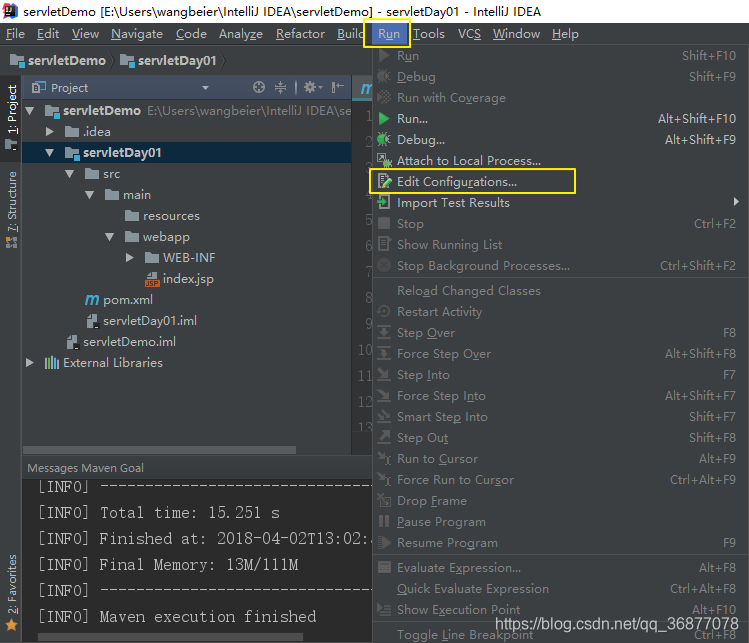Close the Run menu by clicking Run

tap(389, 34)
